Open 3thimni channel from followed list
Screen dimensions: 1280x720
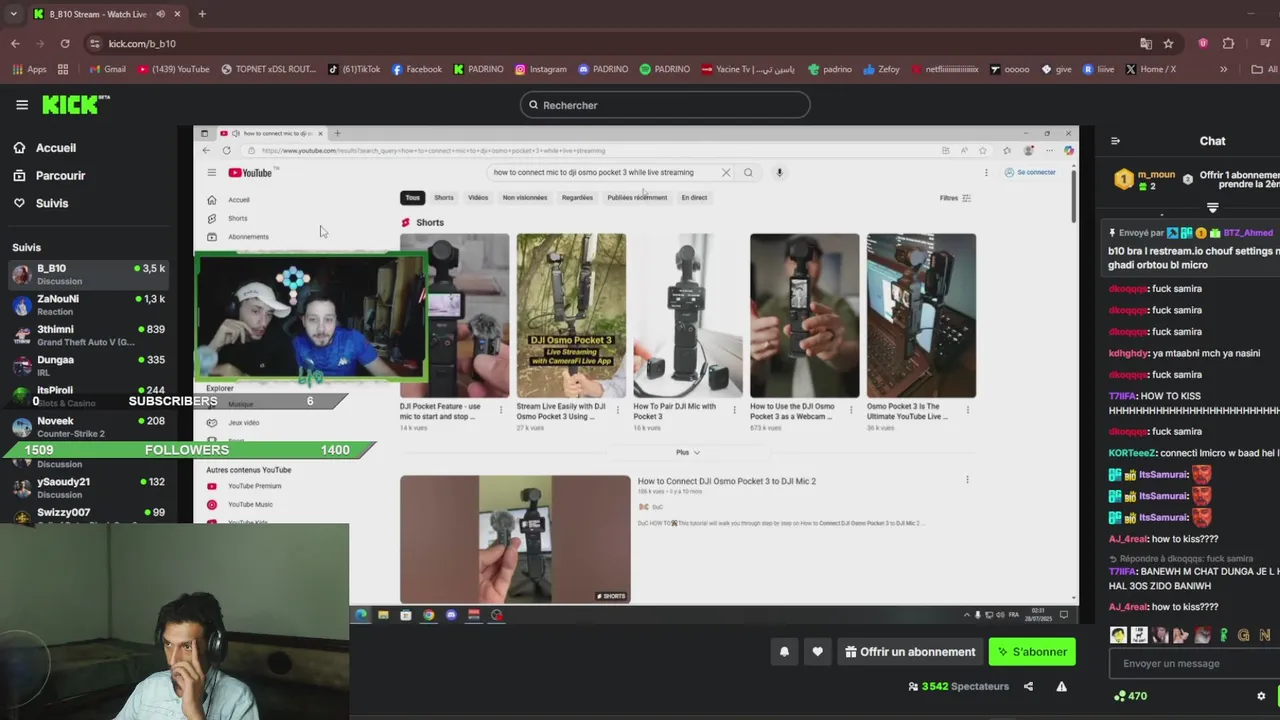pos(90,335)
